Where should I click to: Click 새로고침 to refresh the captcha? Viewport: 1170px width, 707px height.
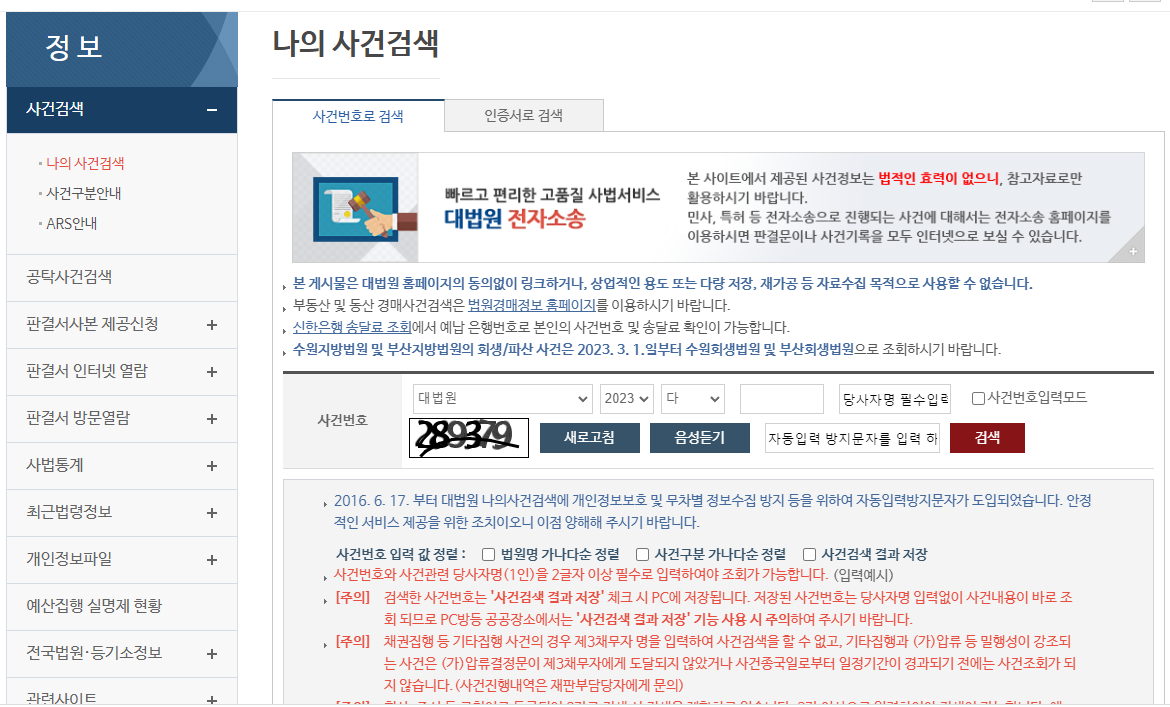pos(589,437)
